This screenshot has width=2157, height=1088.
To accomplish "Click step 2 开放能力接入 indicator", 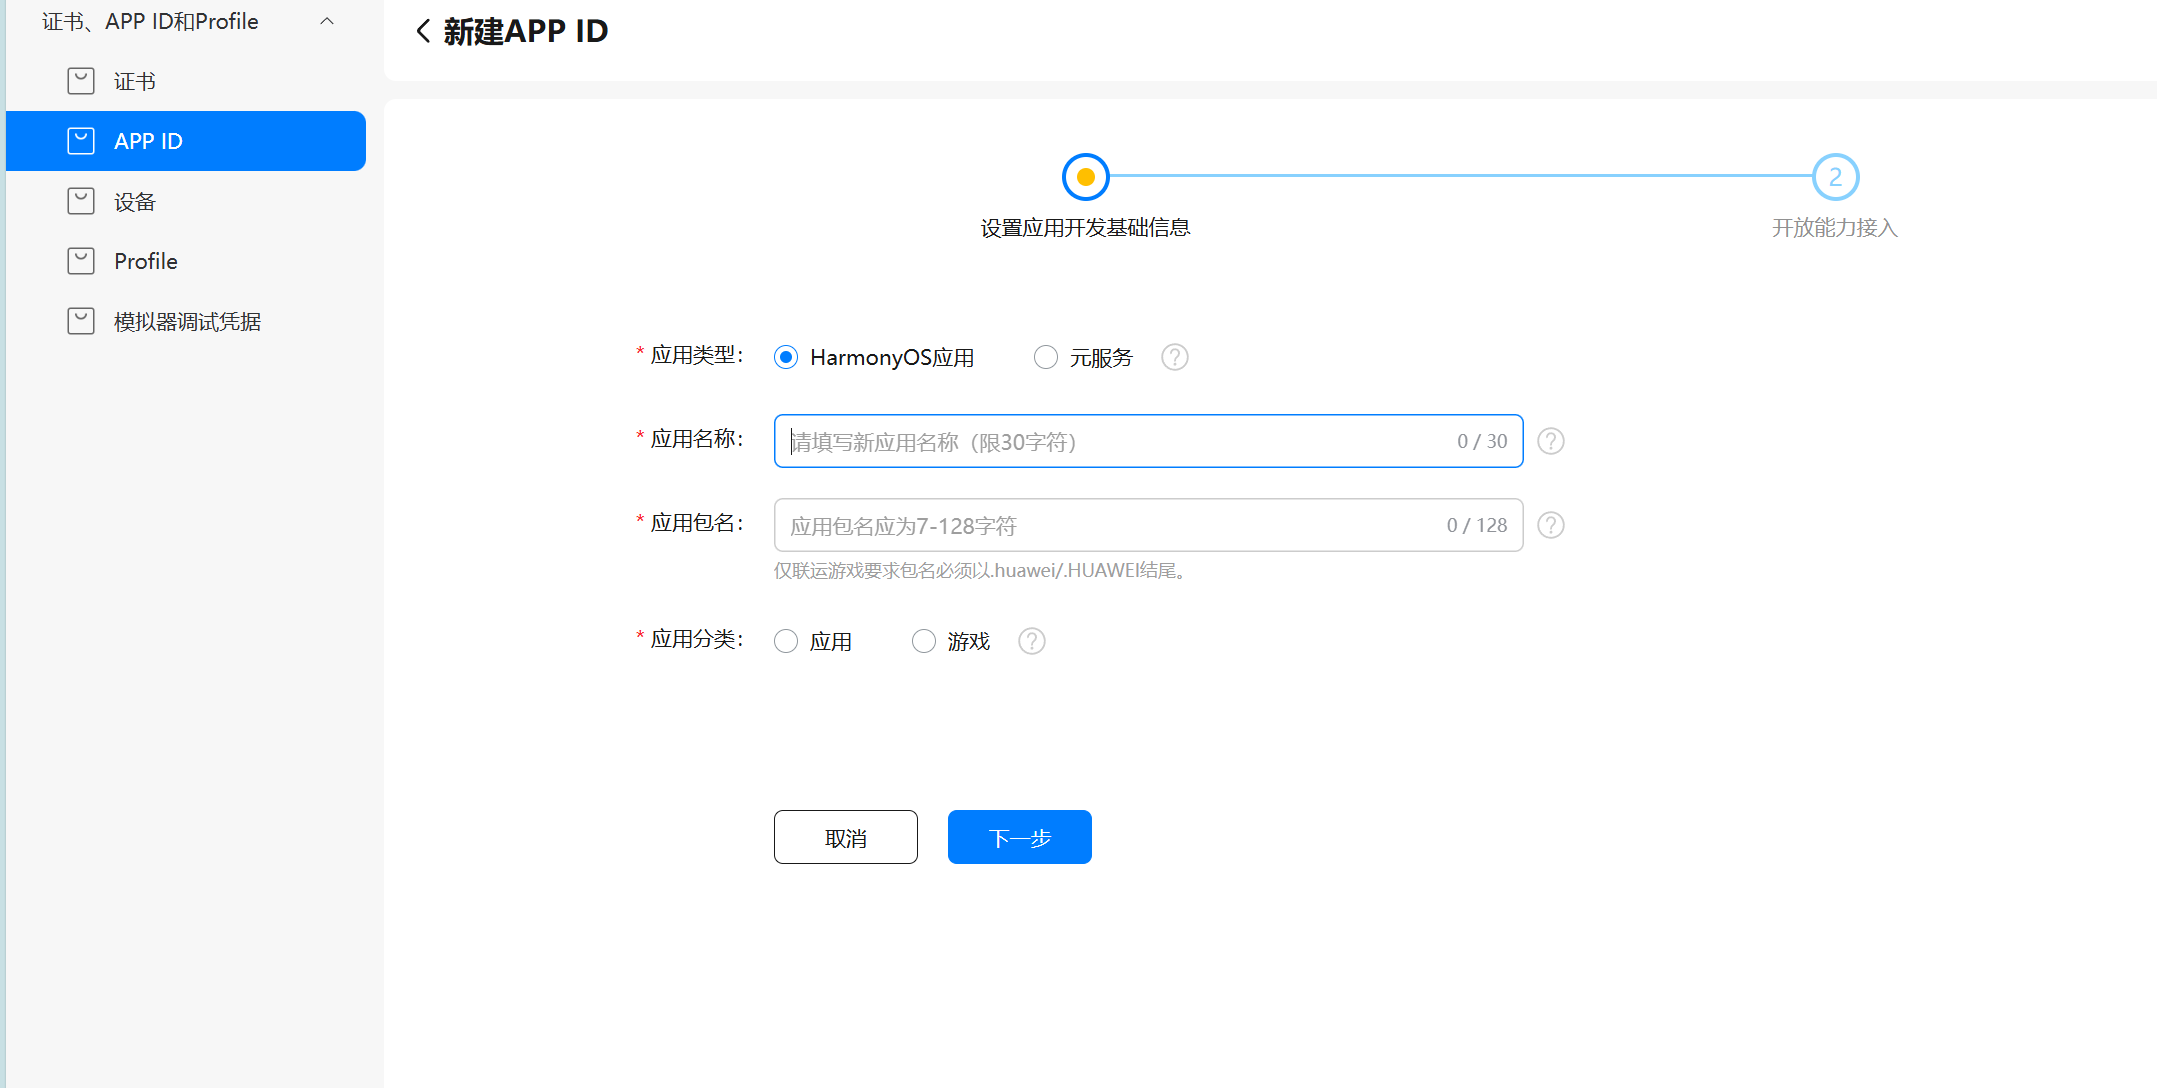I will pyautogui.click(x=1835, y=177).
